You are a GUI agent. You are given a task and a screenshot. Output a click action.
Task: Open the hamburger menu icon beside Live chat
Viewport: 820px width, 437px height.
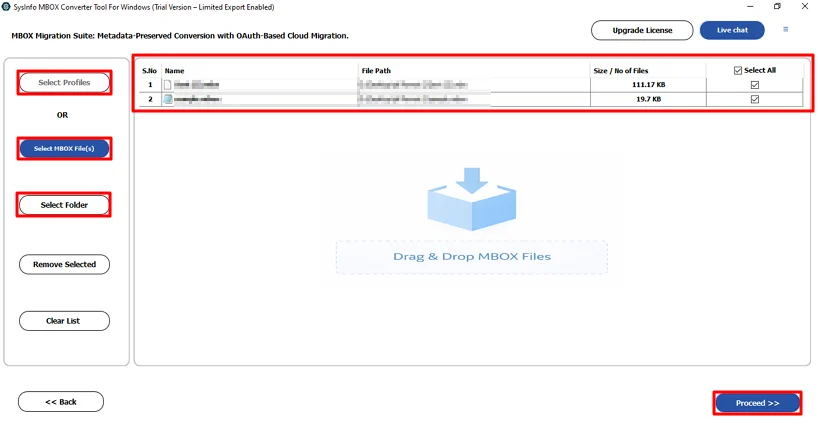[785, 29]
